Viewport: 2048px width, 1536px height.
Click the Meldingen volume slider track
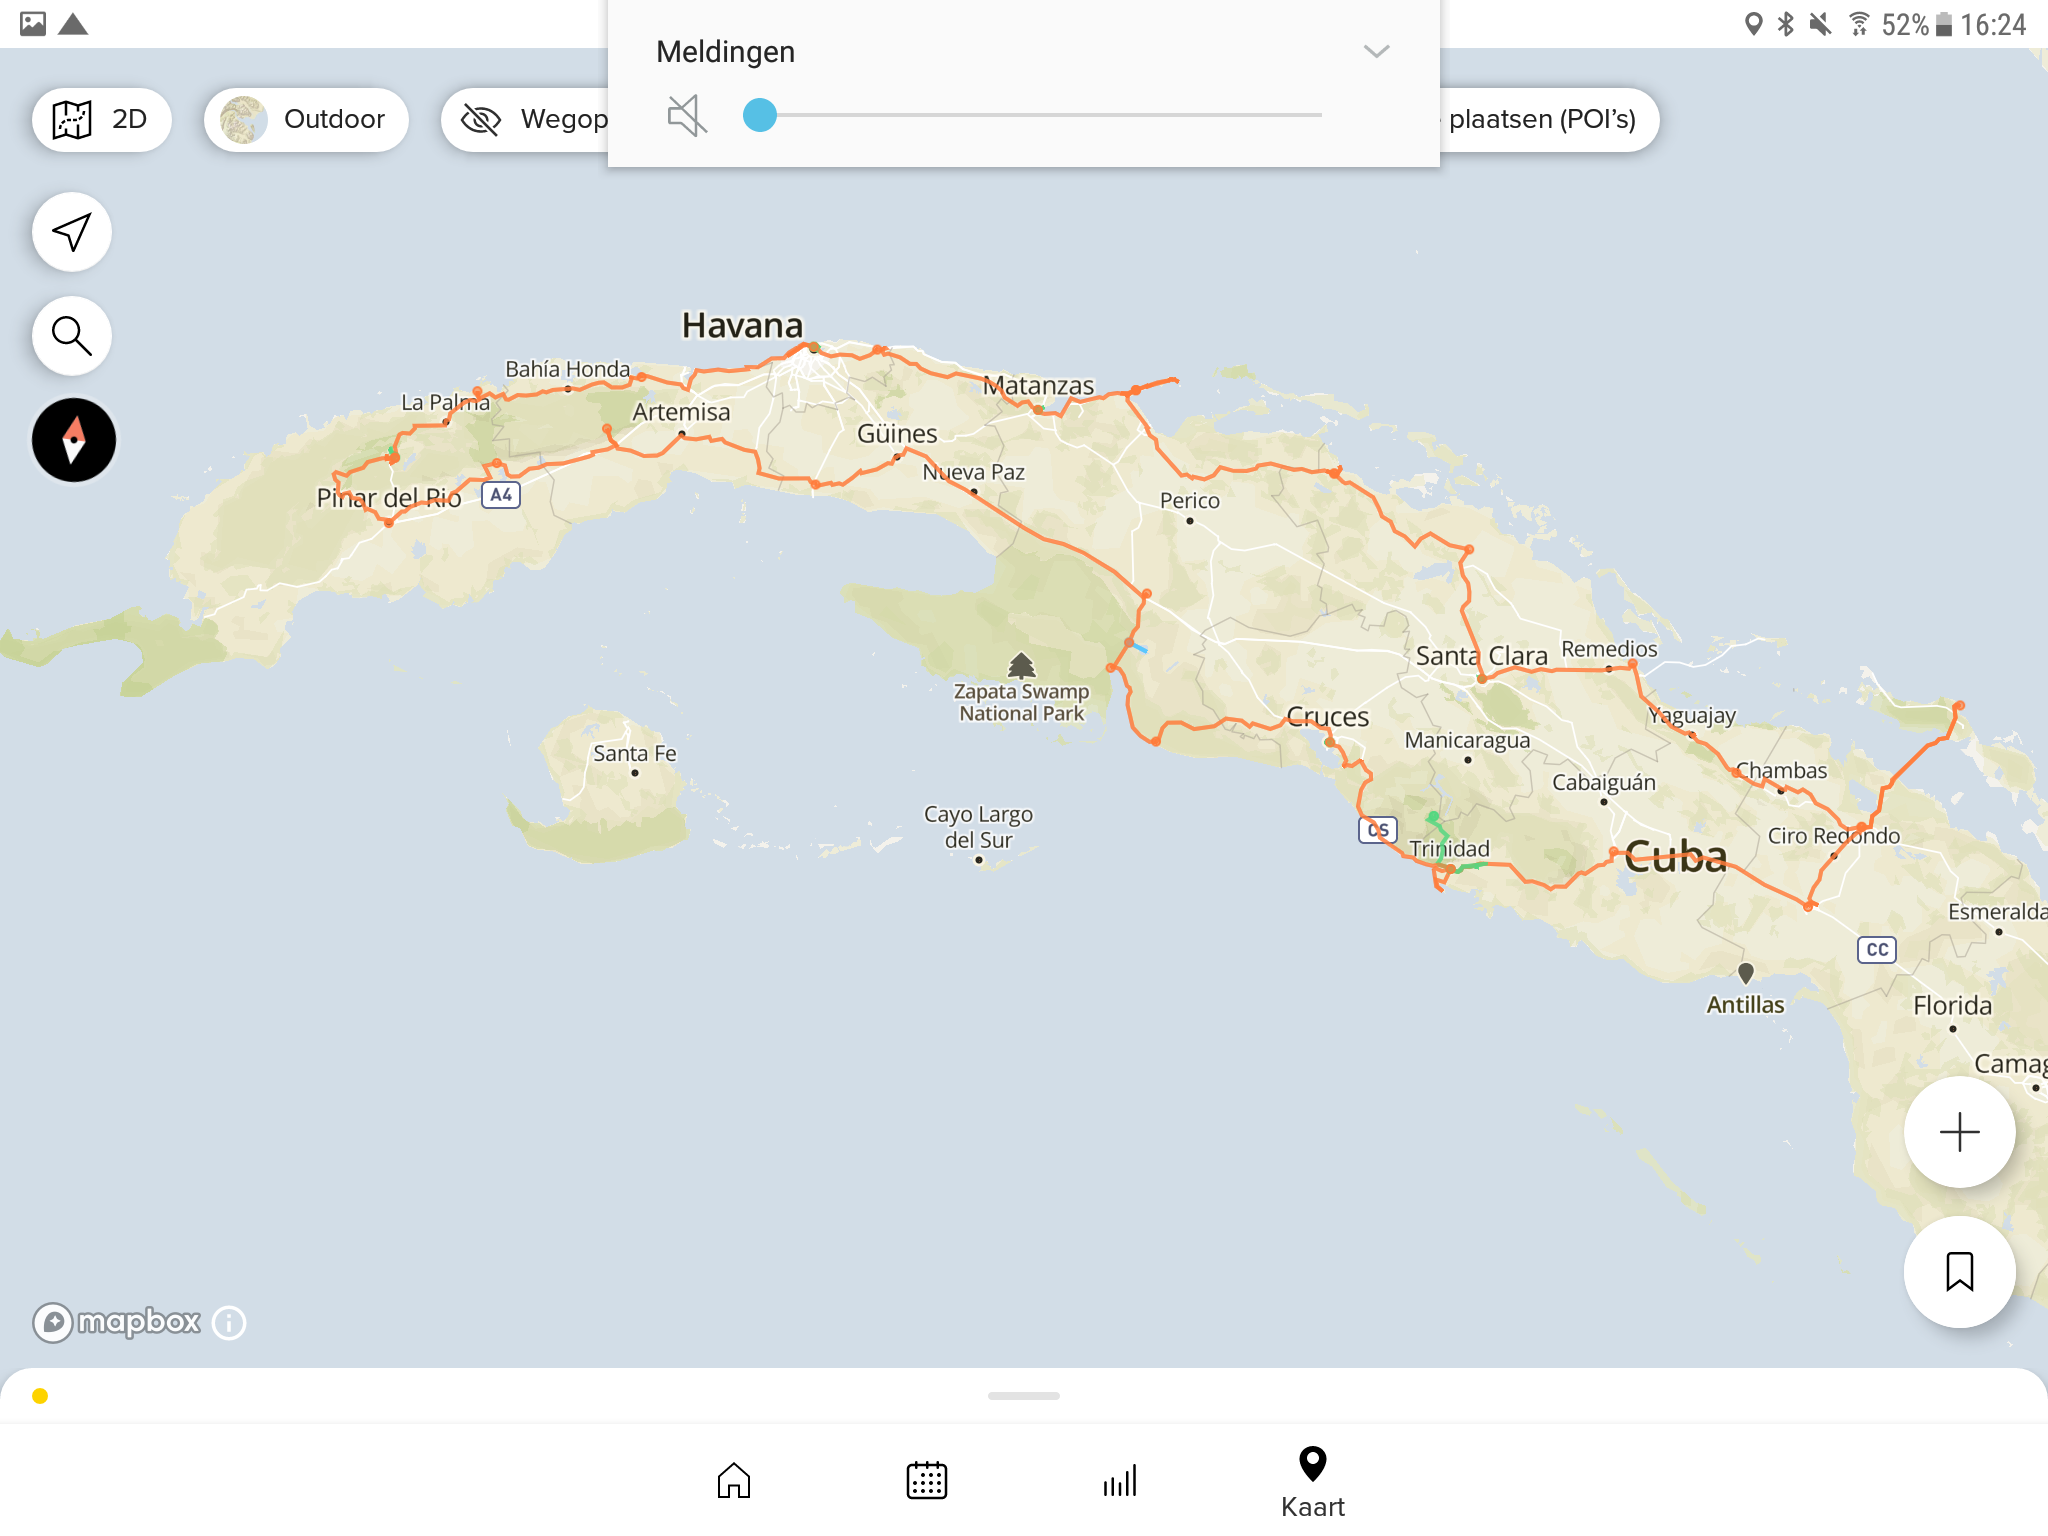click(1040, 116)
